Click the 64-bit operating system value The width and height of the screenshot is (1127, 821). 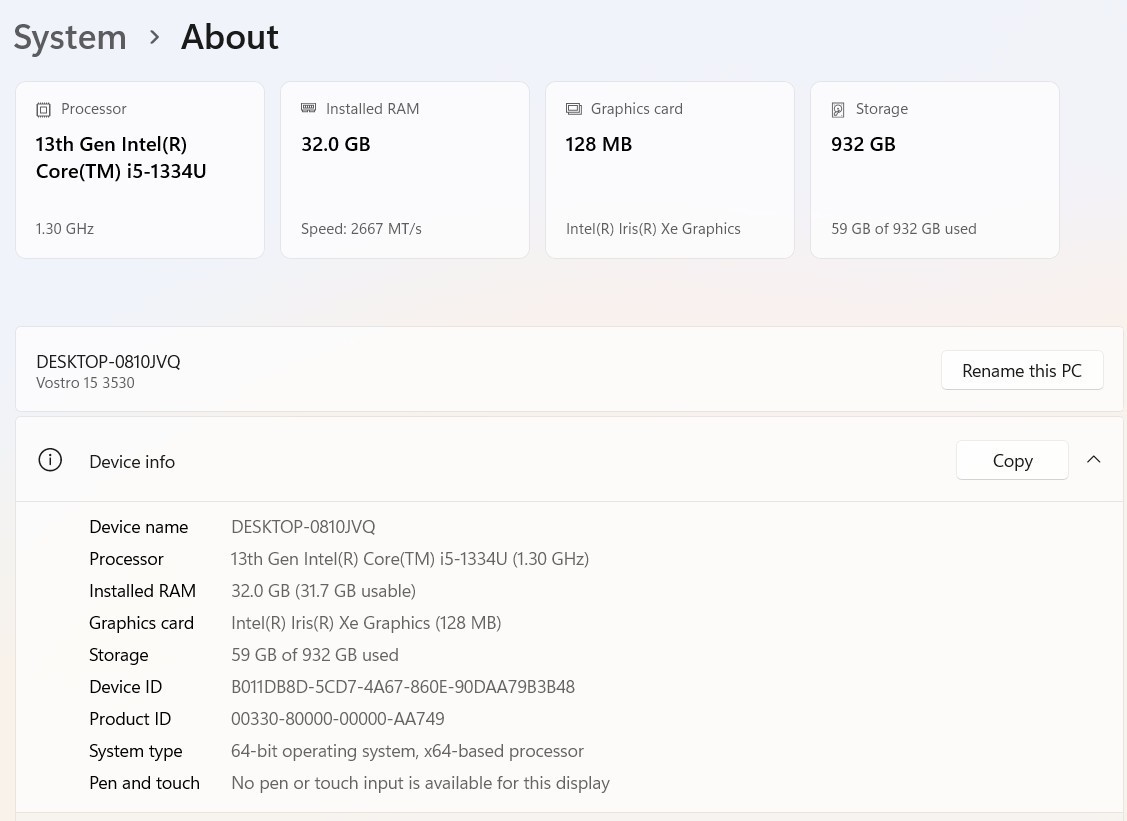[407, 751]
